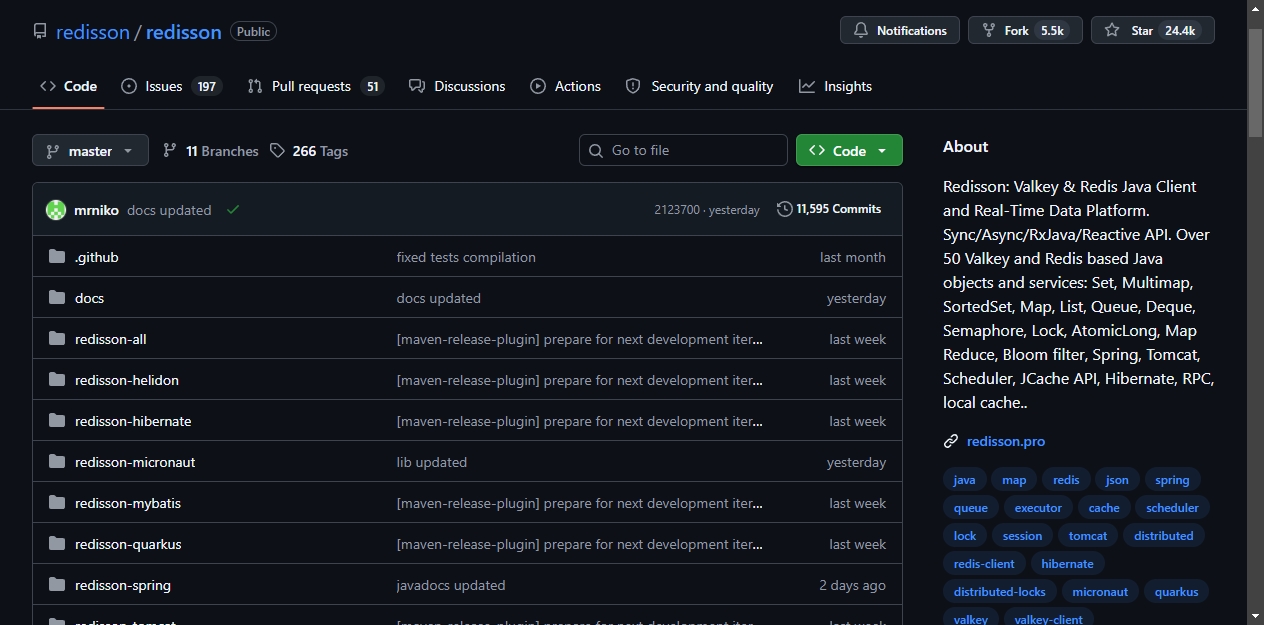Click the green commit status checkmark
The height and width of the screenshot is (625, 1264).
(x=233, y=210)
